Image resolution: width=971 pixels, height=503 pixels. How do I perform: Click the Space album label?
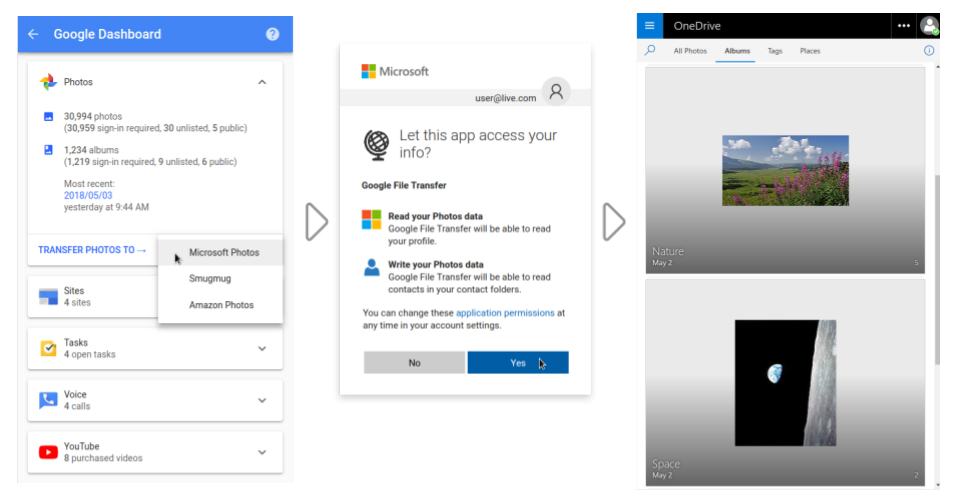tap(666, 464)
